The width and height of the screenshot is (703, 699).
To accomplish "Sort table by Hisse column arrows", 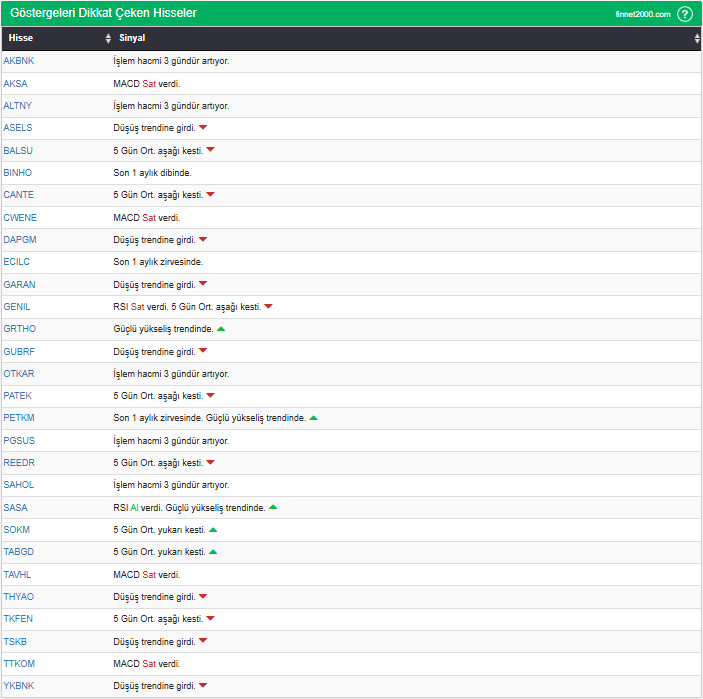I will (x=108, y=38).
